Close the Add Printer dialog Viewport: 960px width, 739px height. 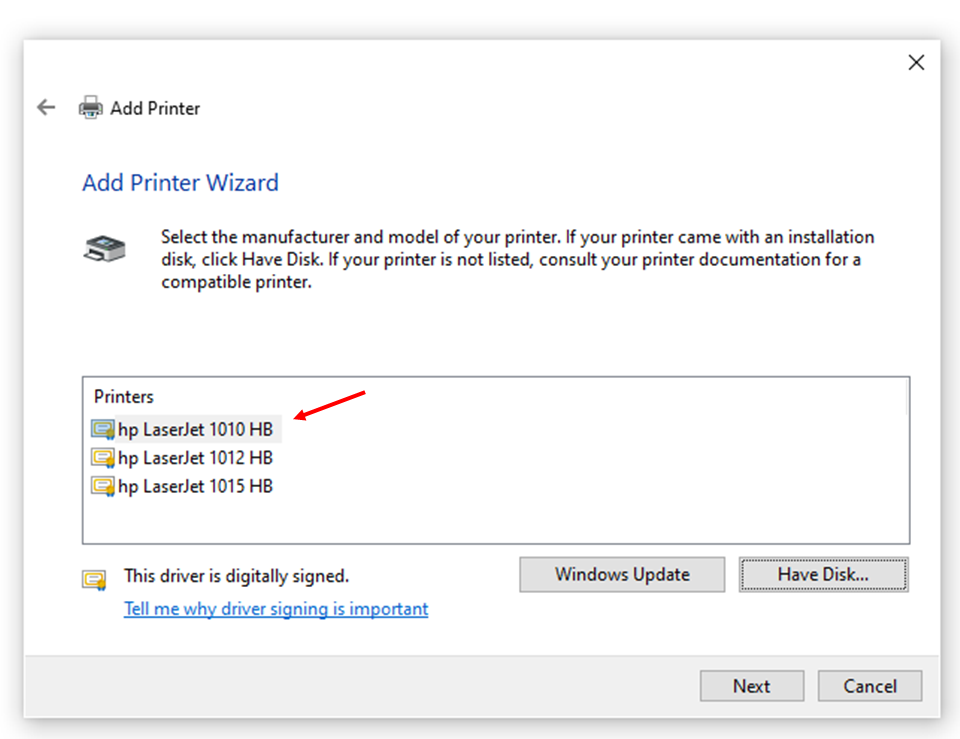pos(916,62)
